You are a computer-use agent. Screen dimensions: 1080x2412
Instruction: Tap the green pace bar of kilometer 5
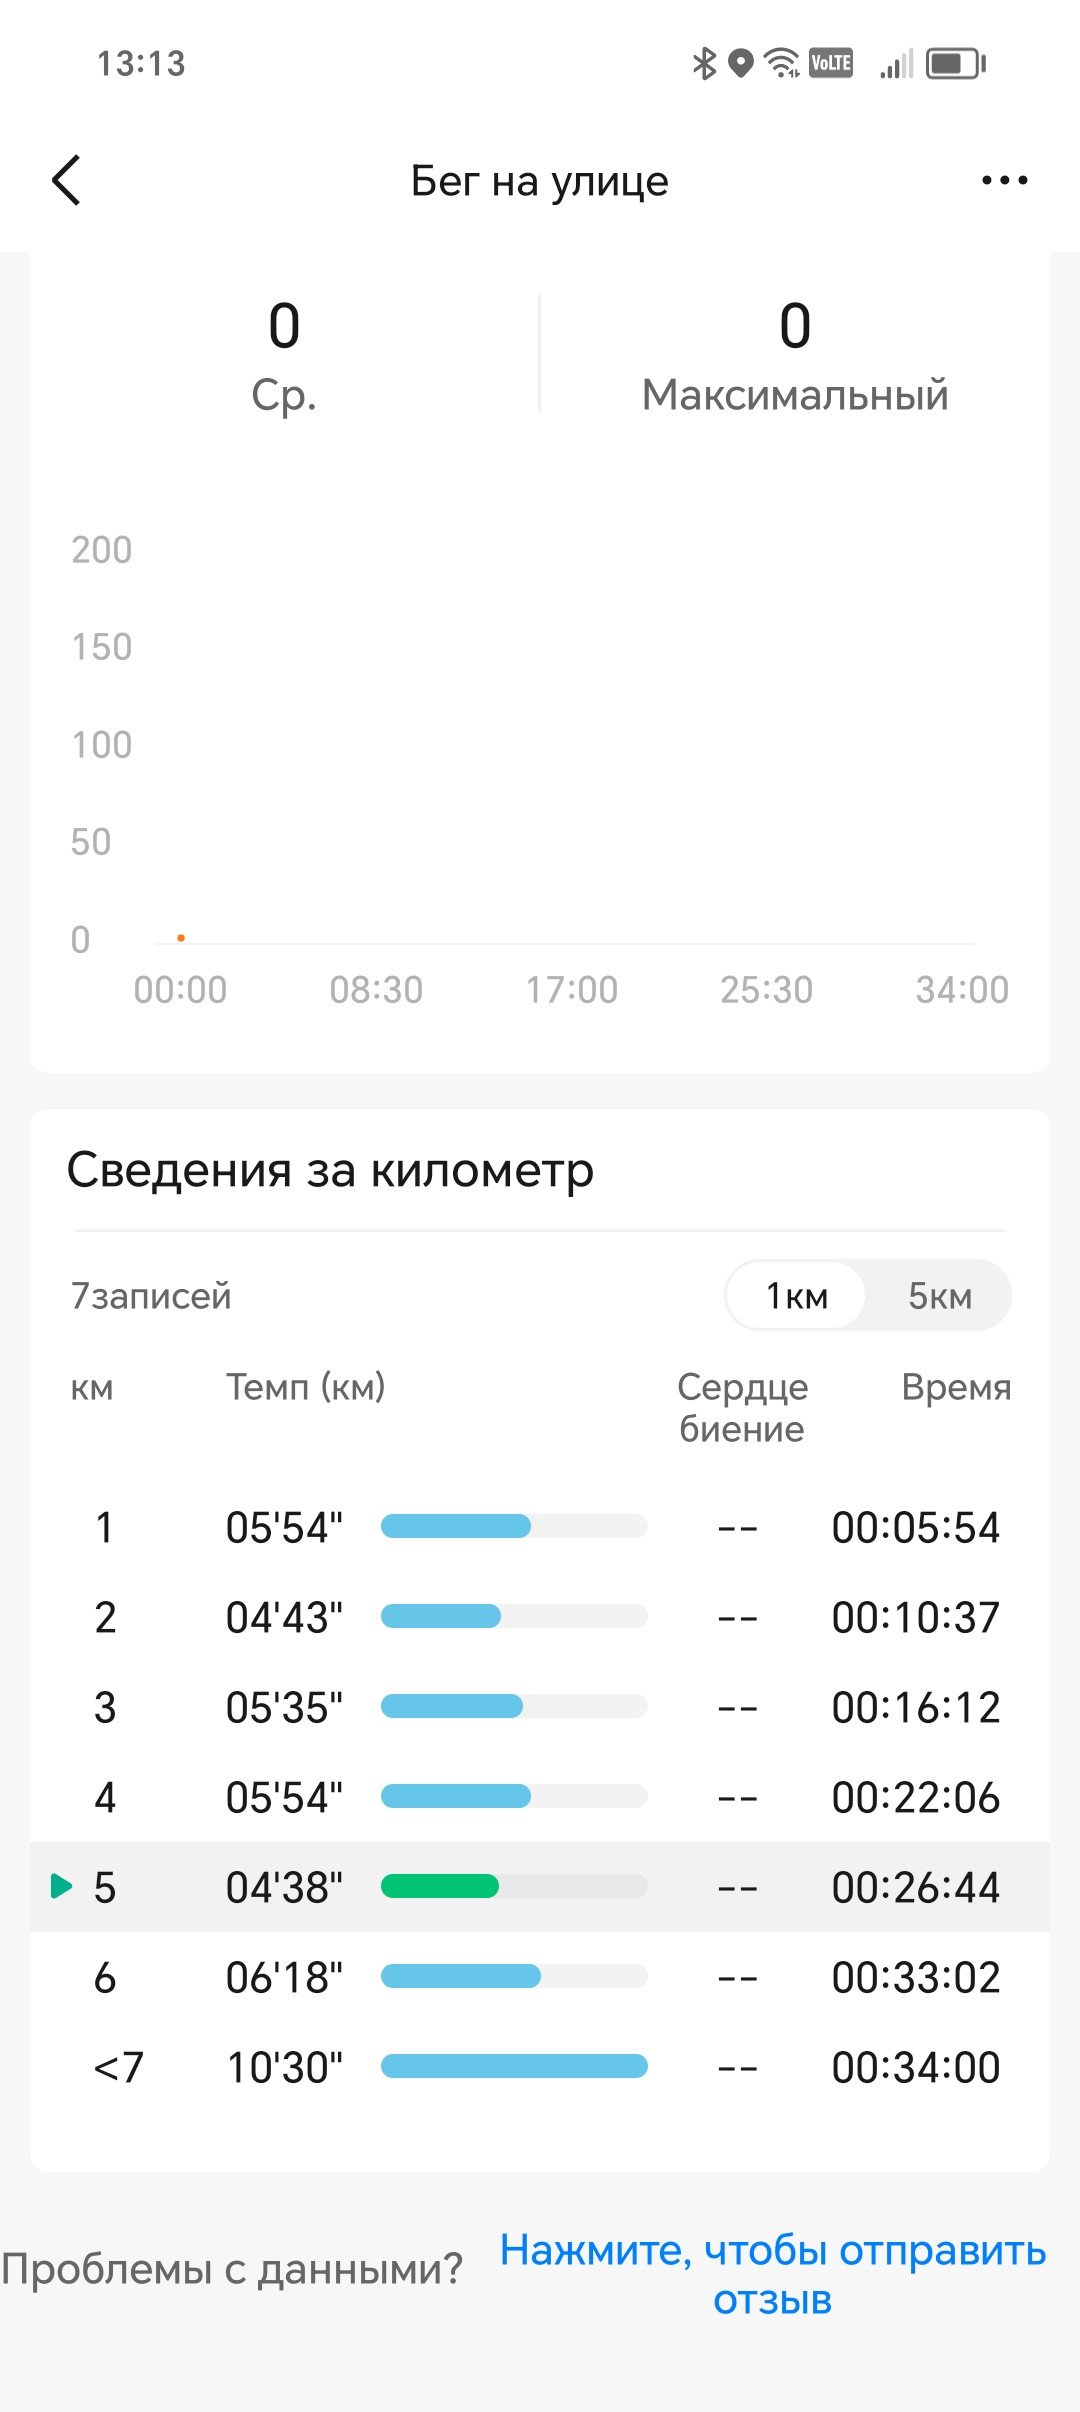pyautogui.click(x=439, y=1887)
